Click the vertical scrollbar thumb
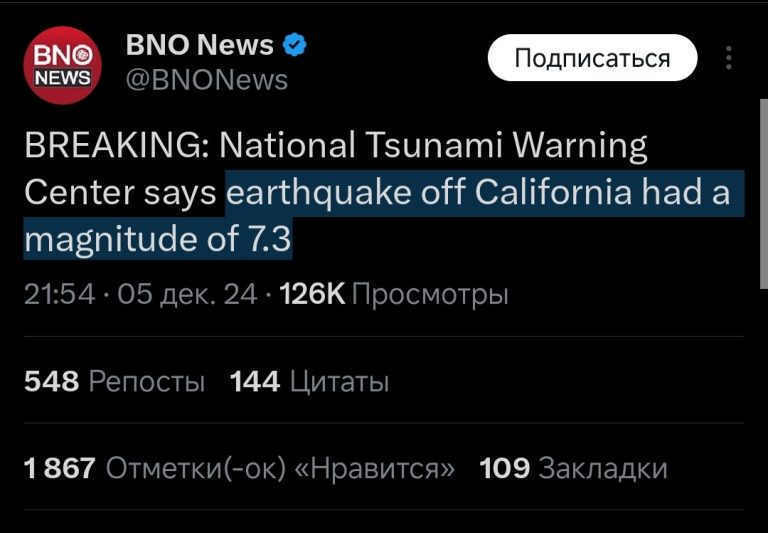The width and height of the screenshot is (768, 533). click(764, 194)
